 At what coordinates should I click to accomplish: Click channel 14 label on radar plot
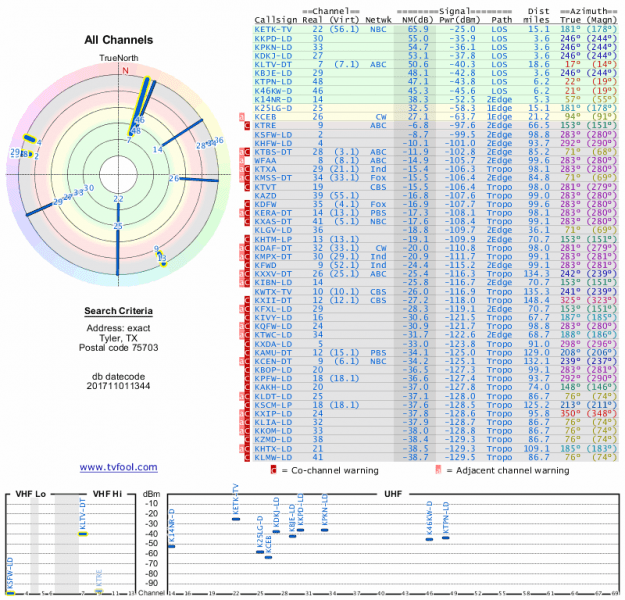tap(157, 150)
